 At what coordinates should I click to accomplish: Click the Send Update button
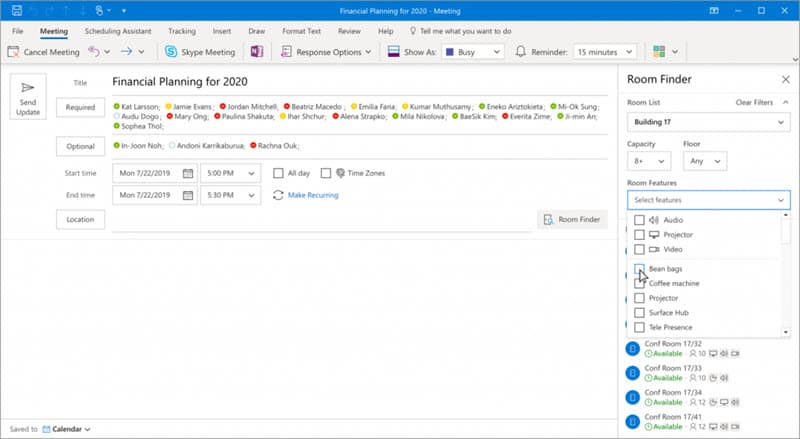tap(28, 96)
